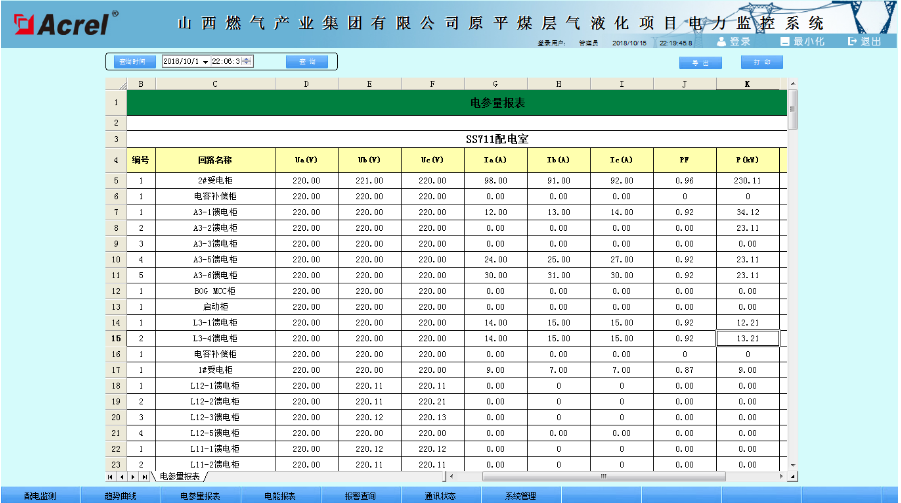Viewport: 901px width, 503px height.
Task: Select column C header
Action: click(215, 85)
